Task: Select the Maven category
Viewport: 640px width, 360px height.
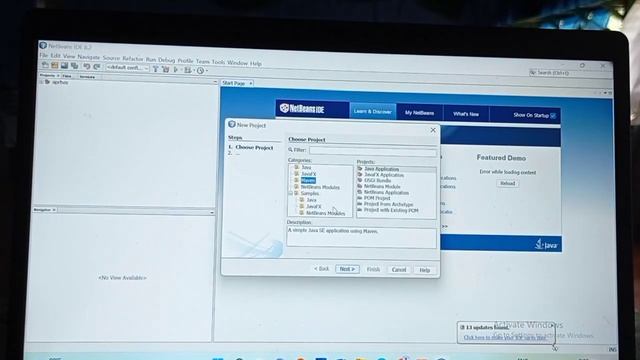Action: point(308,180)
